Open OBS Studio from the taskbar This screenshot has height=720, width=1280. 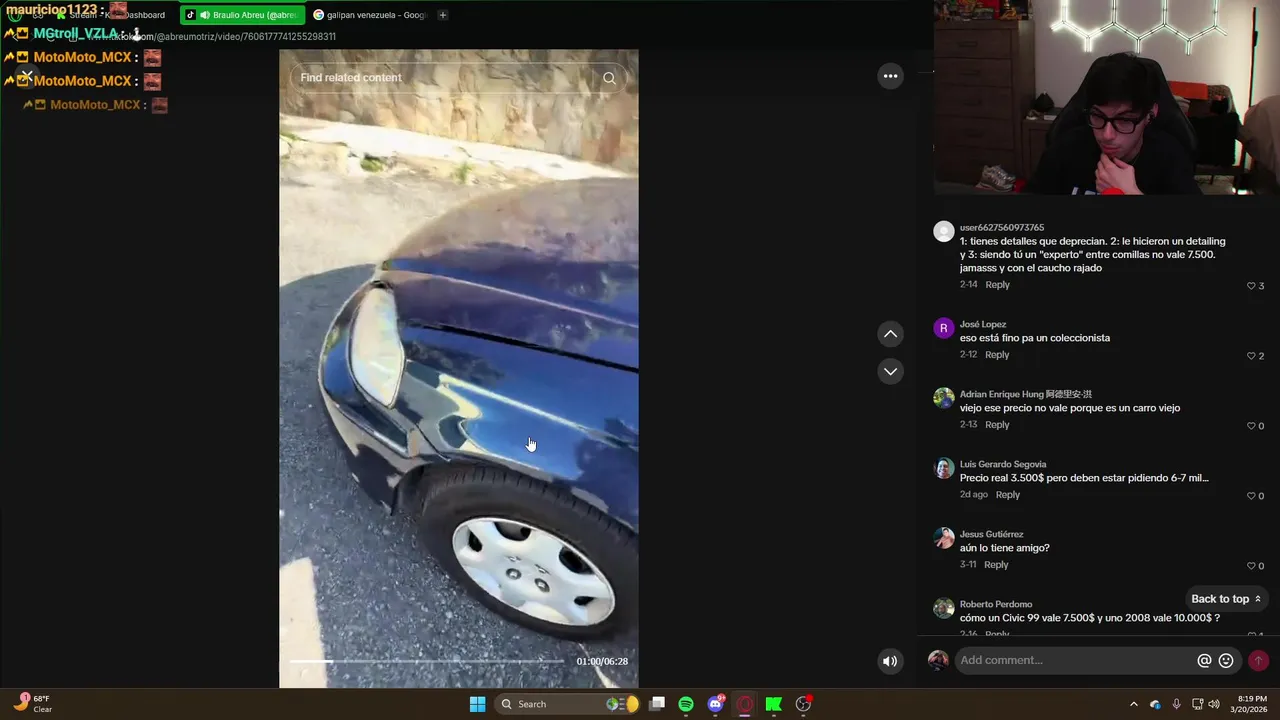pyautogui.click(x=803, y=704)
